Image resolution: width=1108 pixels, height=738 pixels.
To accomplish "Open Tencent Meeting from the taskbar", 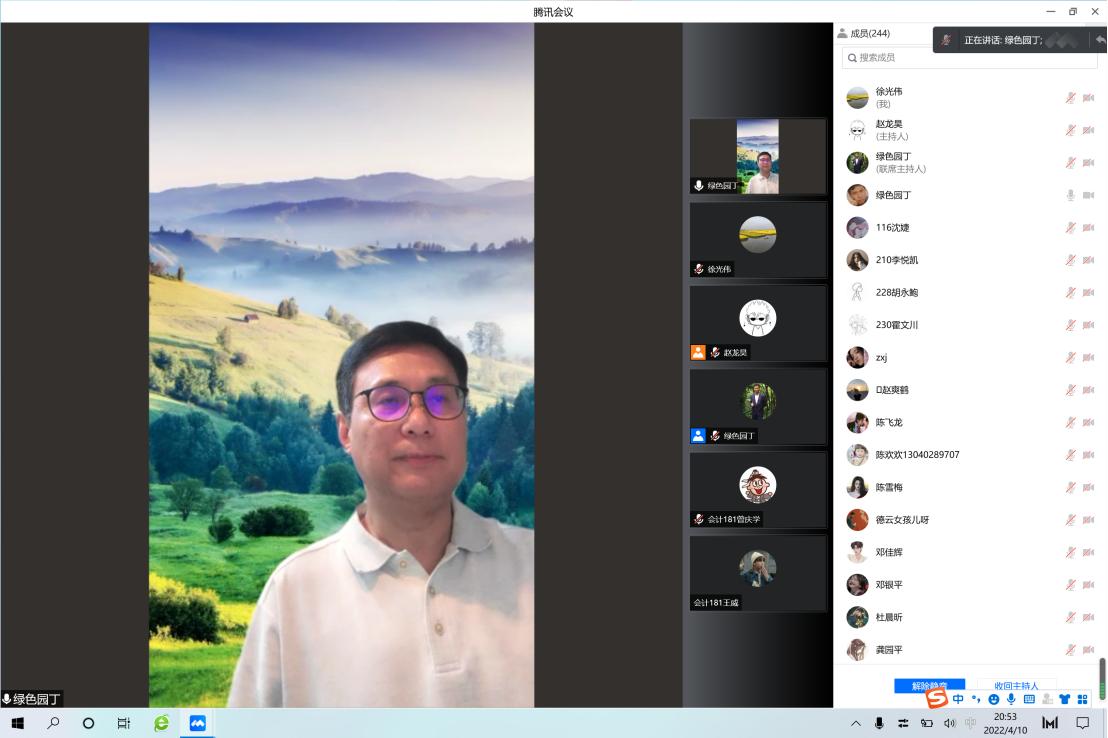I will [198, 723].
